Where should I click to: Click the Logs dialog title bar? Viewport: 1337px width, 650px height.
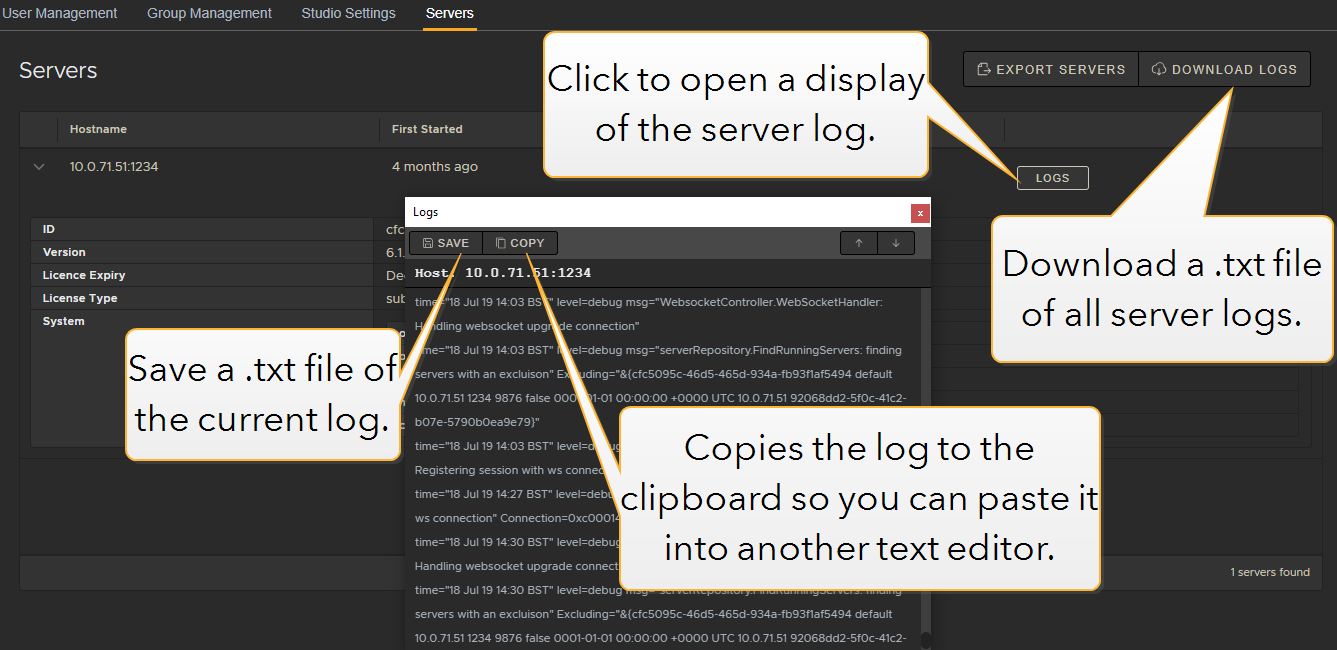pos(650,212)
